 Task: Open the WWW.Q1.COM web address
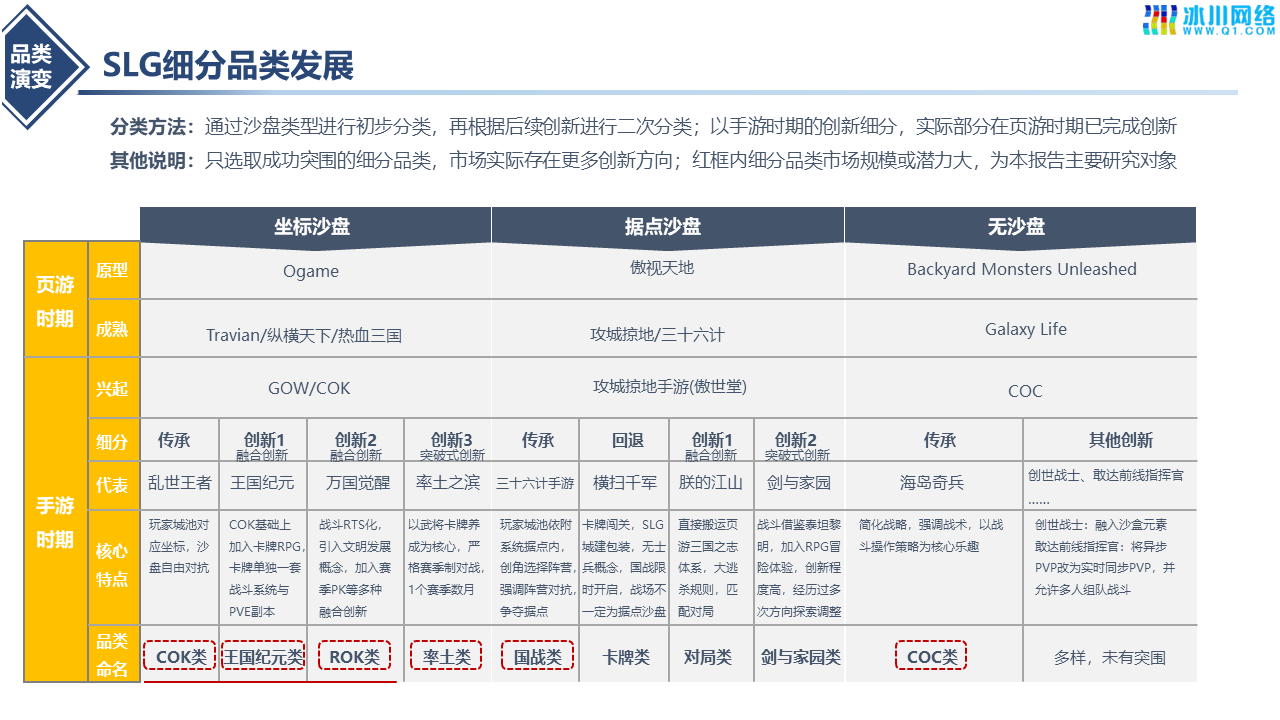pyautogui.click(x=1229, y=31)
